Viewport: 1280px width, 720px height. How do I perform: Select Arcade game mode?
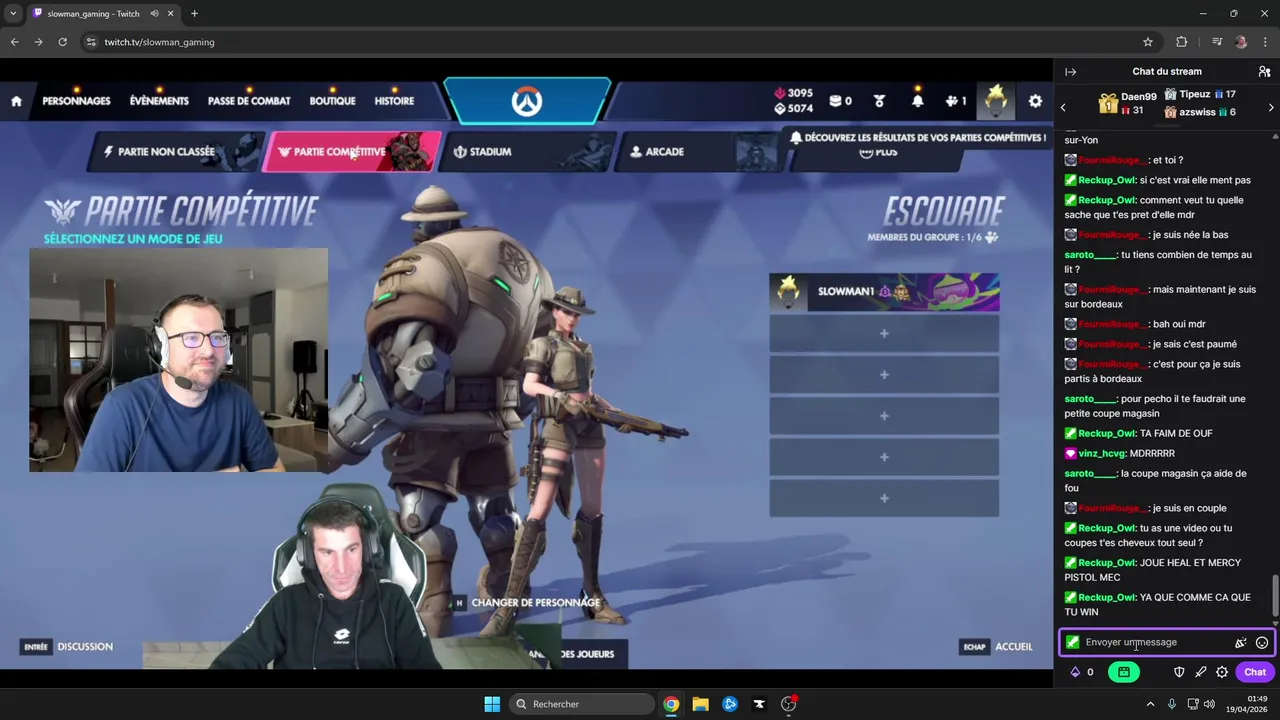coord(700,152)
